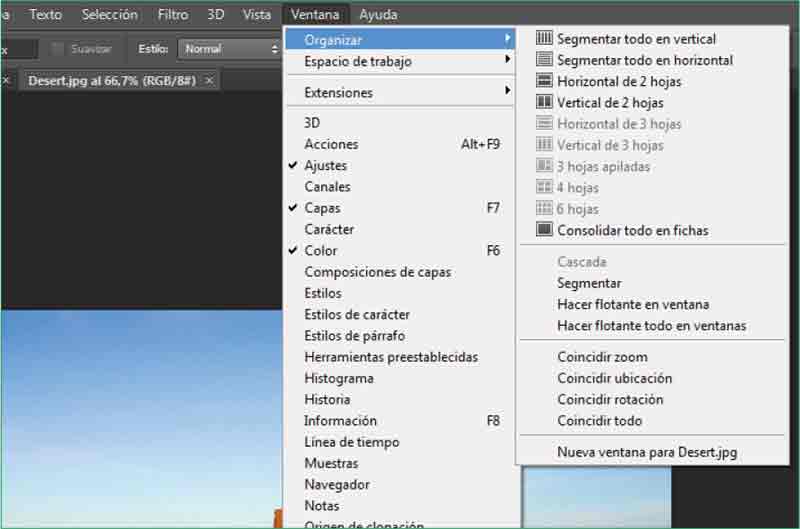Choose Coincidir zoom
This screenshot has height=529, width=800.
click(x=602, y=357)
